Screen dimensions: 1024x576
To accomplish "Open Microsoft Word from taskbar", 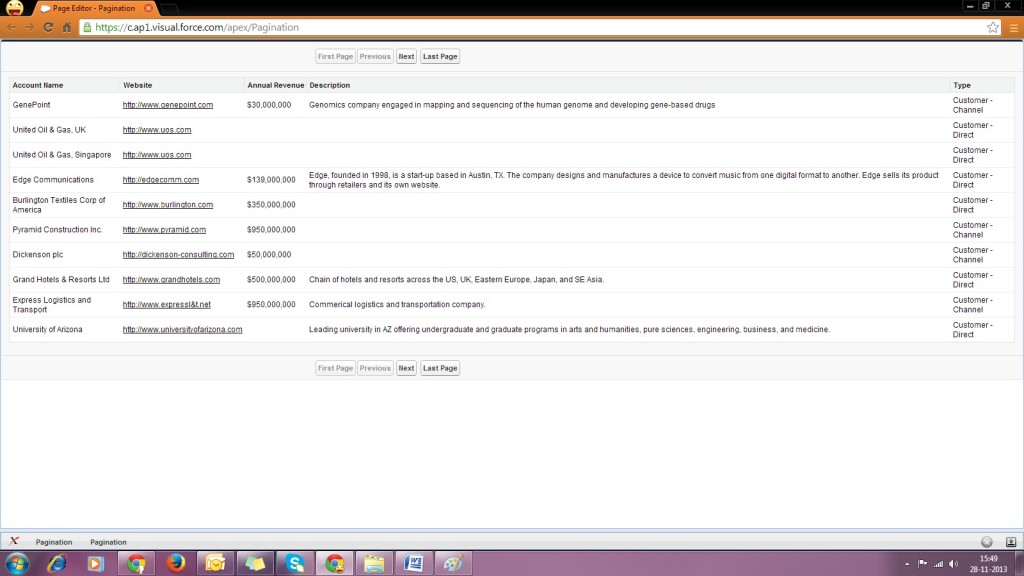I will coord(414,563).
